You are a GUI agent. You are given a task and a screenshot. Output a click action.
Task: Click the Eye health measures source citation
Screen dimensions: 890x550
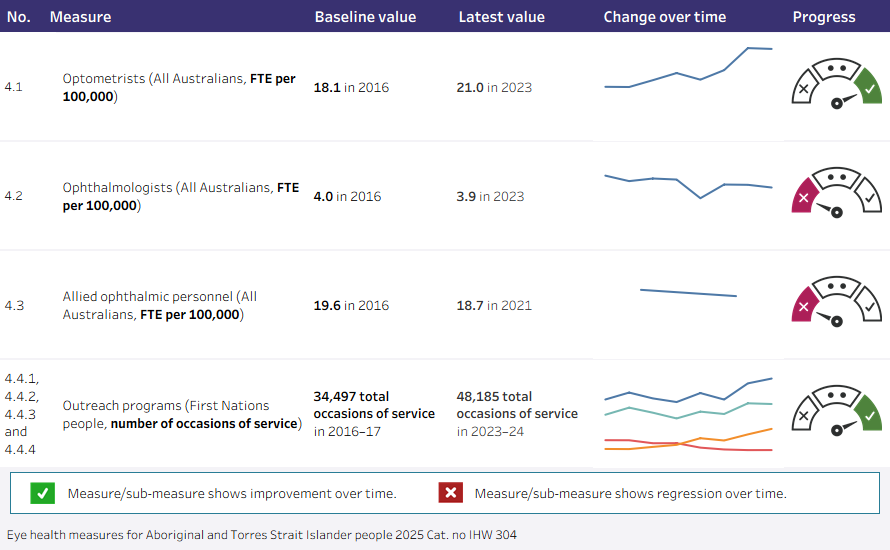coord(262,535)
